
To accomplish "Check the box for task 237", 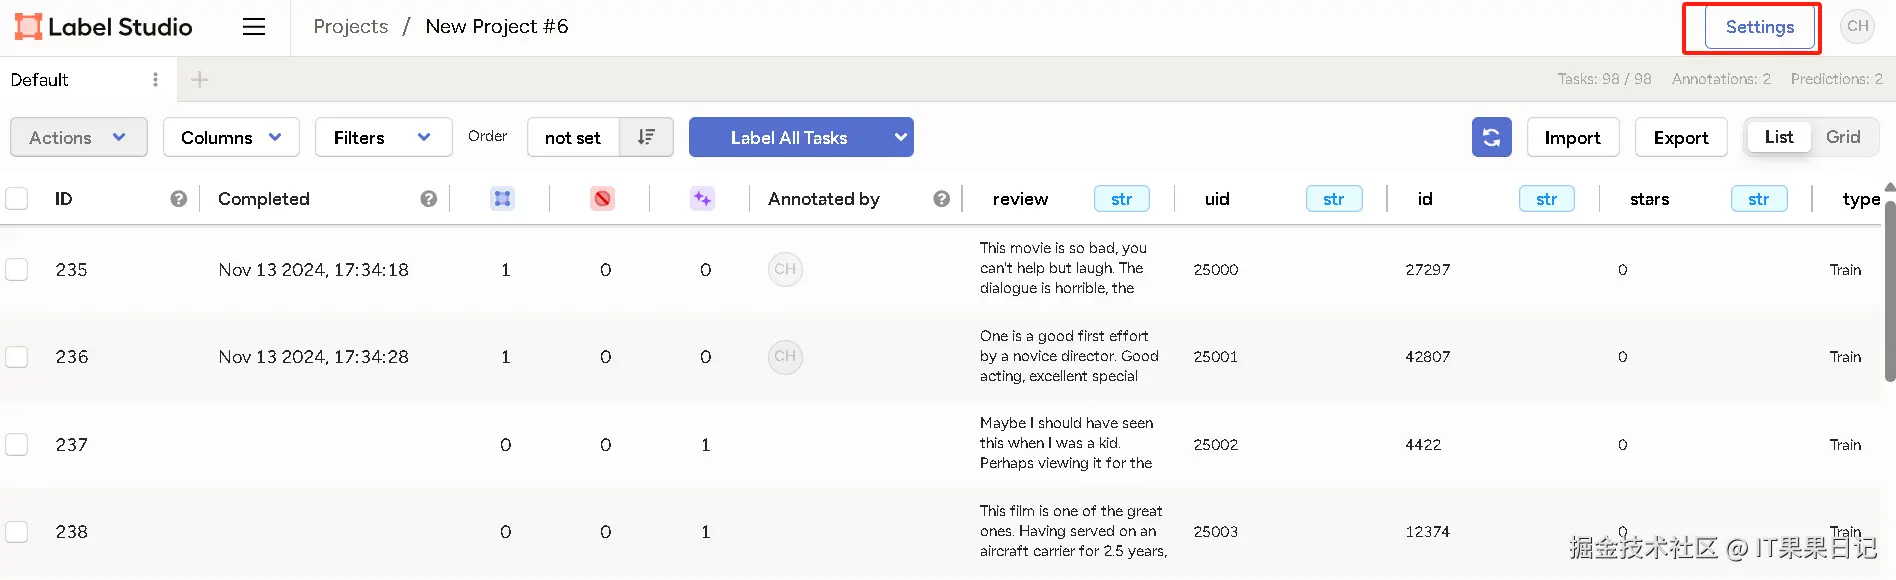I will pos(17,444).
